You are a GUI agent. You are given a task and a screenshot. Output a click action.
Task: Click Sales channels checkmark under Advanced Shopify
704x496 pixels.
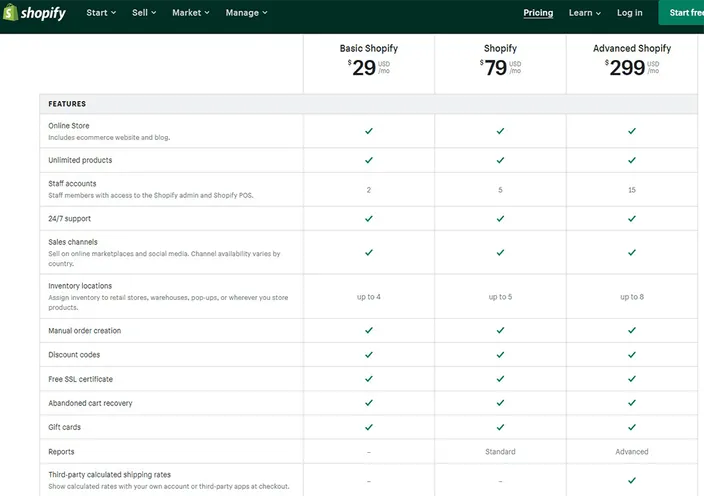632,252
